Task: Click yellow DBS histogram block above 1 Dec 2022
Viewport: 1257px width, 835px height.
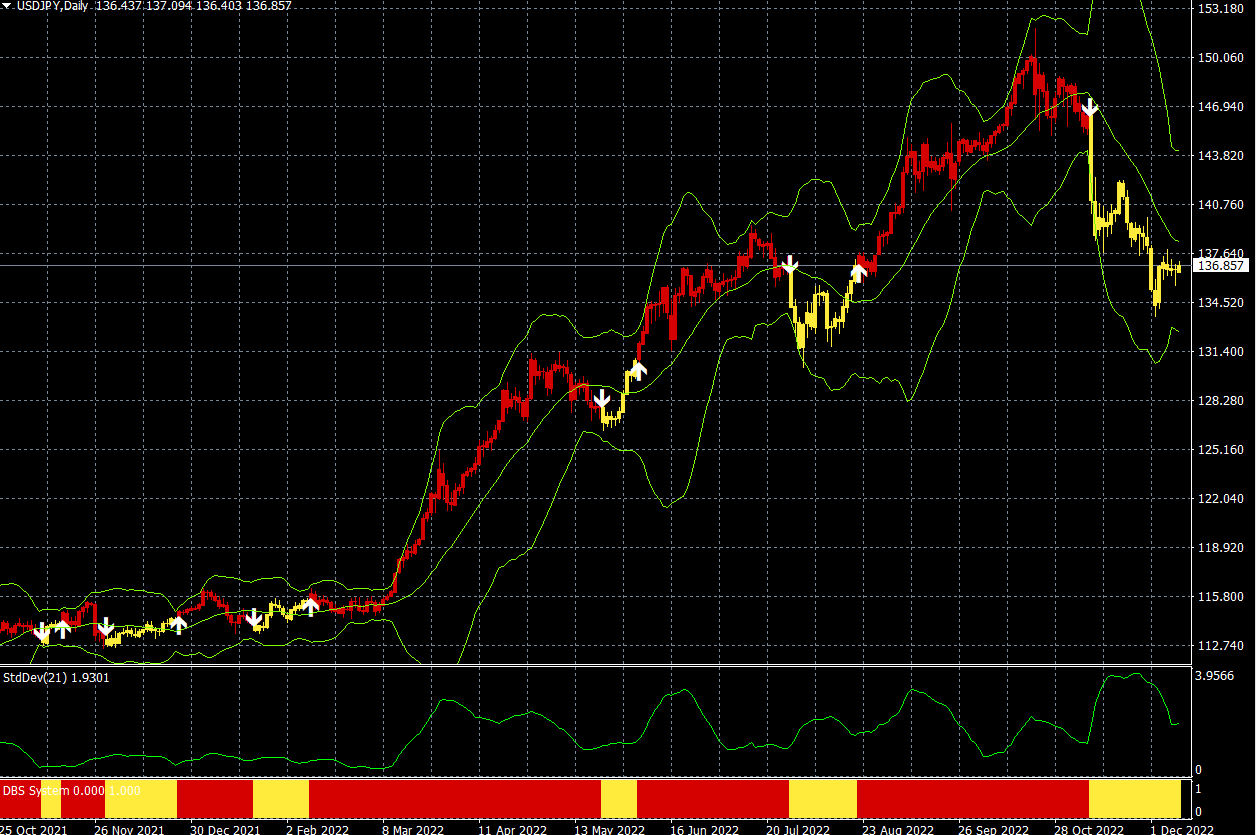Action: [1135, 799]
